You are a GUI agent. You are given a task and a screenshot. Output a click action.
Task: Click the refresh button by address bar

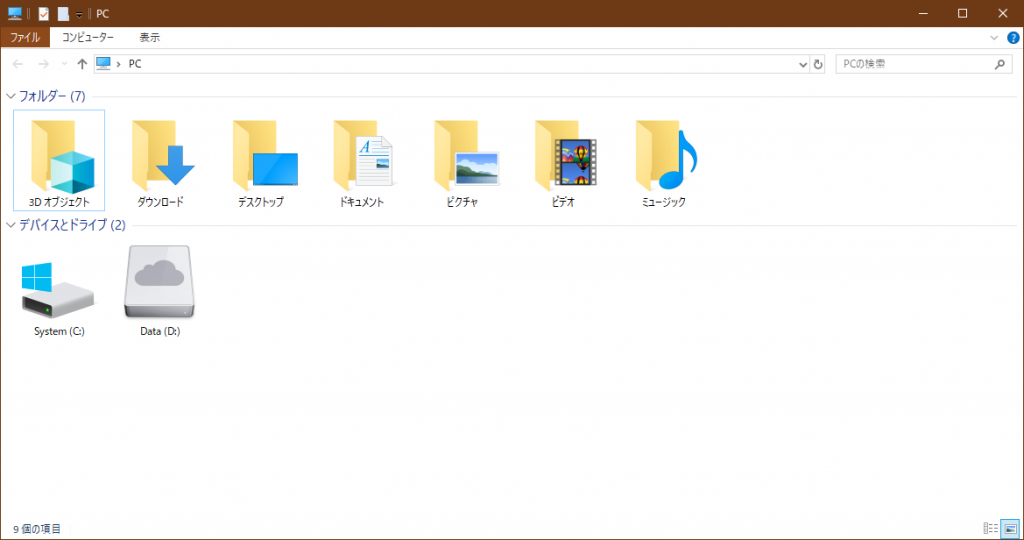[819, 64]
